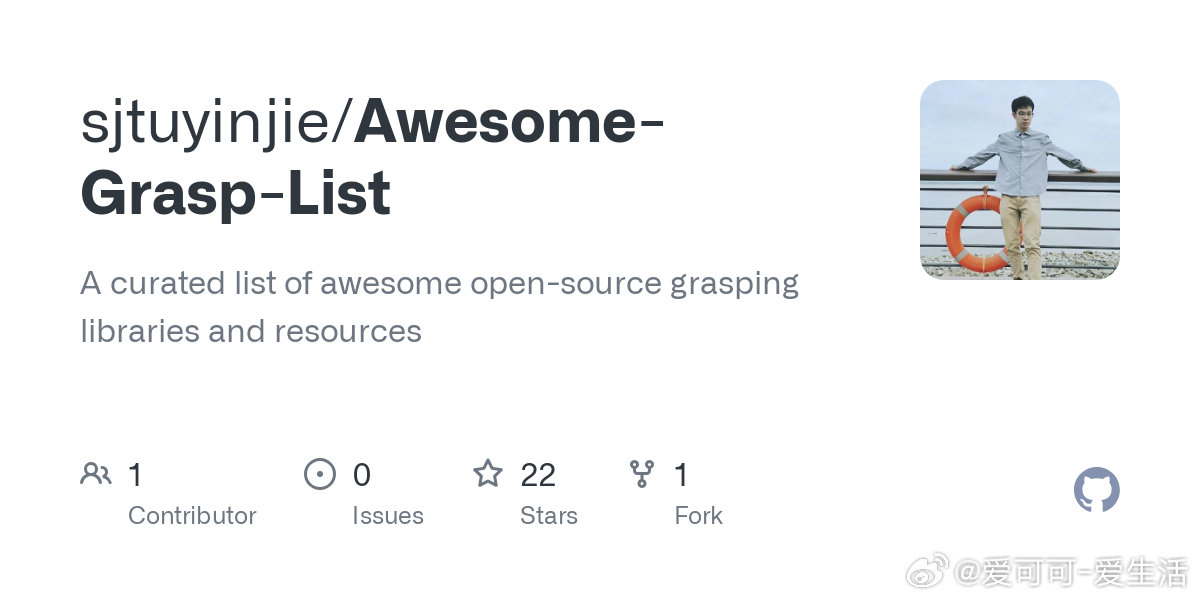Click the Issues label

pos(388,516)
